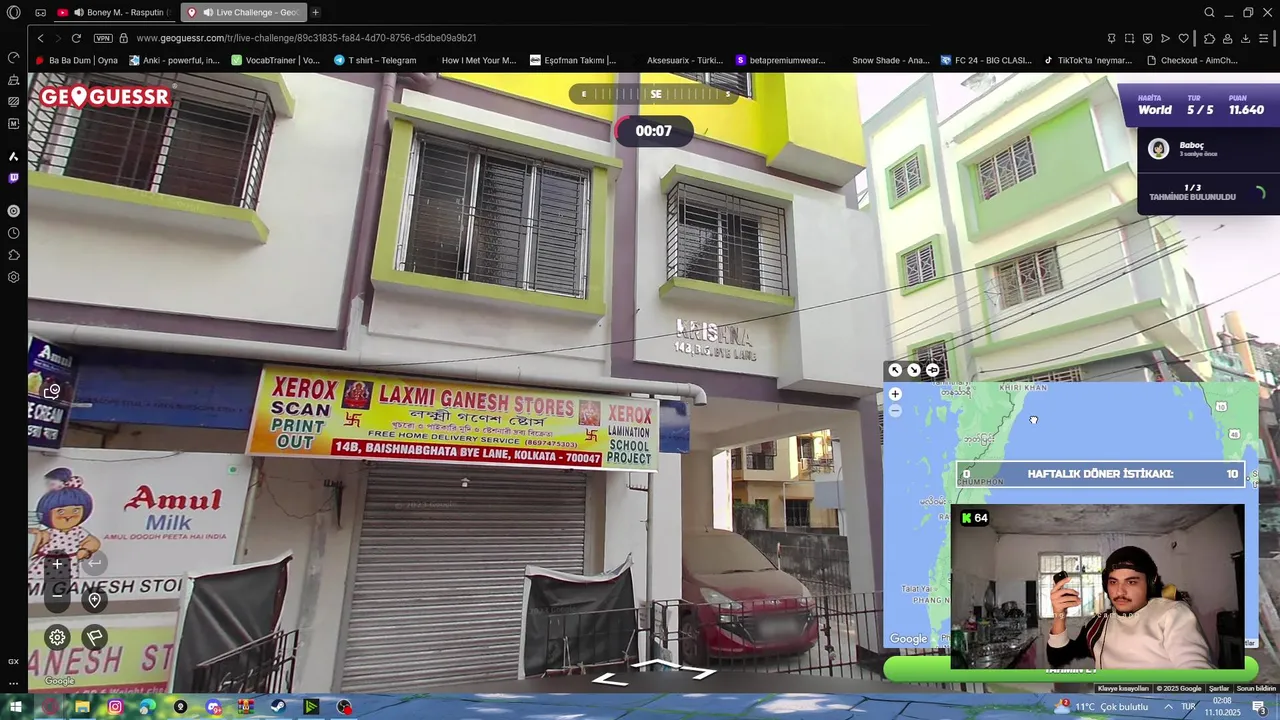
Task: Open a new browser tab
Action: tap(315, 12)
